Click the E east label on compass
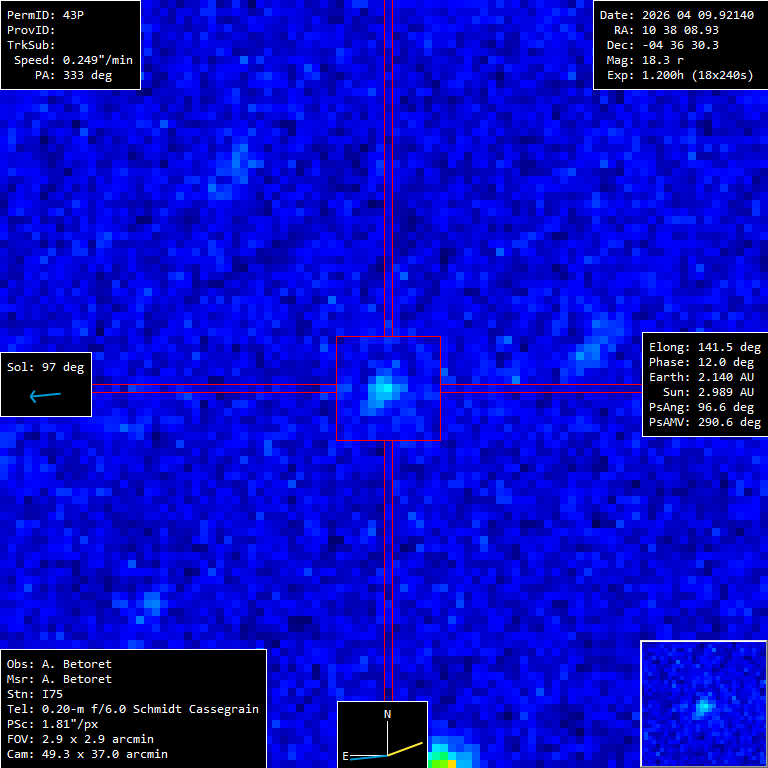Viewport: 768px width, 768px height. click(345, 756)
